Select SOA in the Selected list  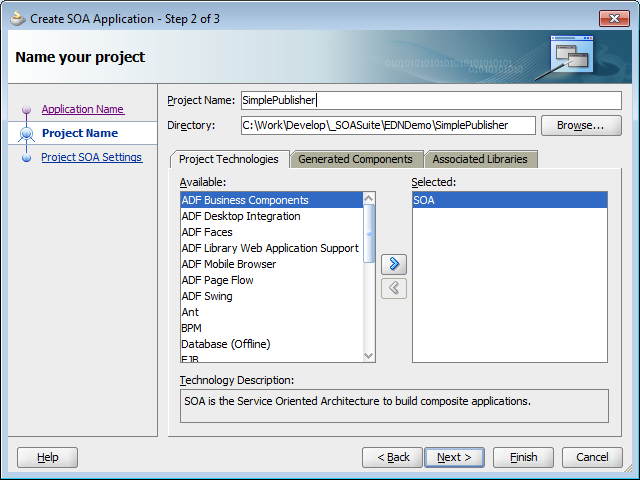pyautogui.click(x=509, y=200)
